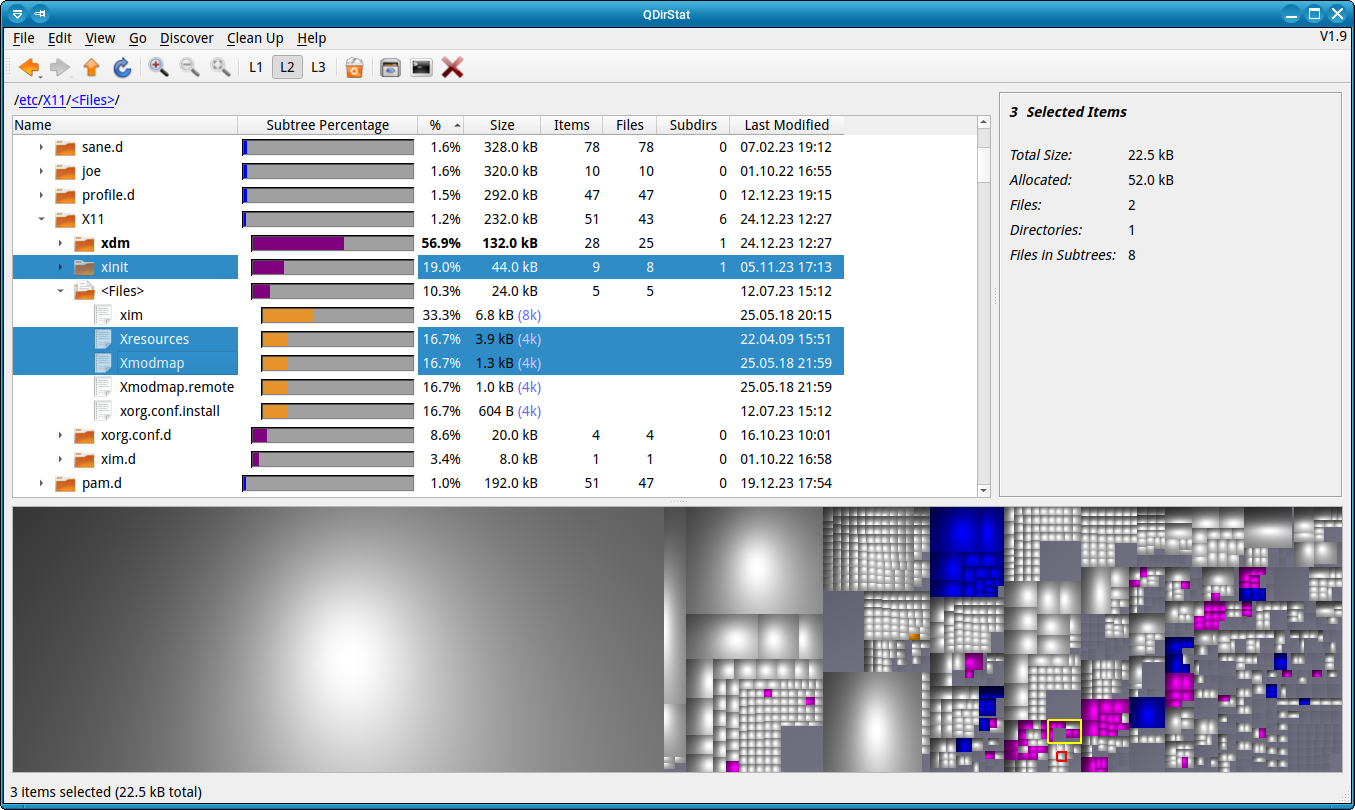
Task: Open file manager here
Action: 390,67
